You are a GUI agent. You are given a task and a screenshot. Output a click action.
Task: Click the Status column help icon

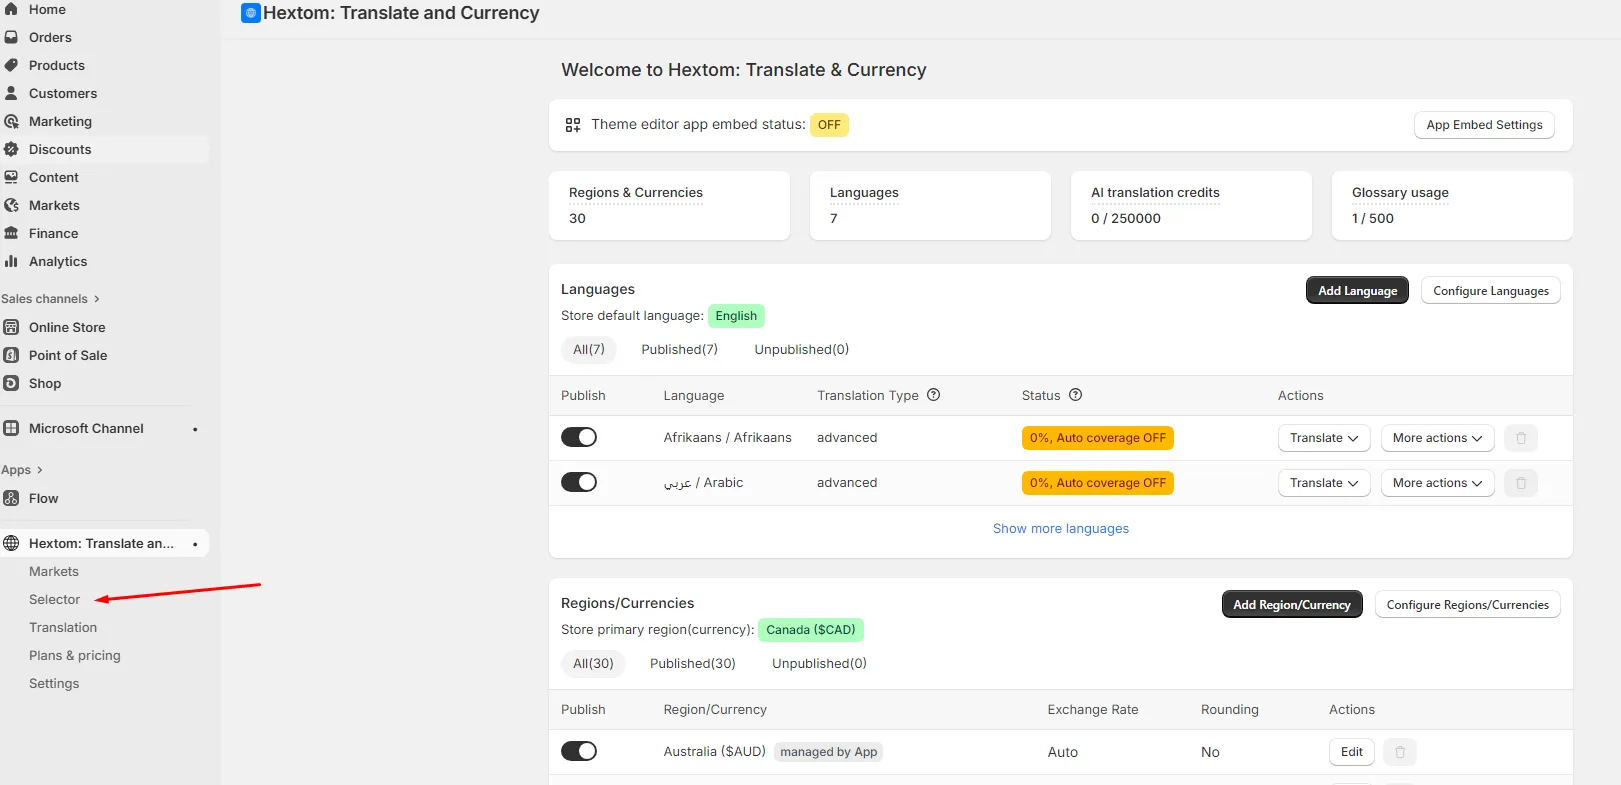pyautogui.click(x=1075, y=395)
